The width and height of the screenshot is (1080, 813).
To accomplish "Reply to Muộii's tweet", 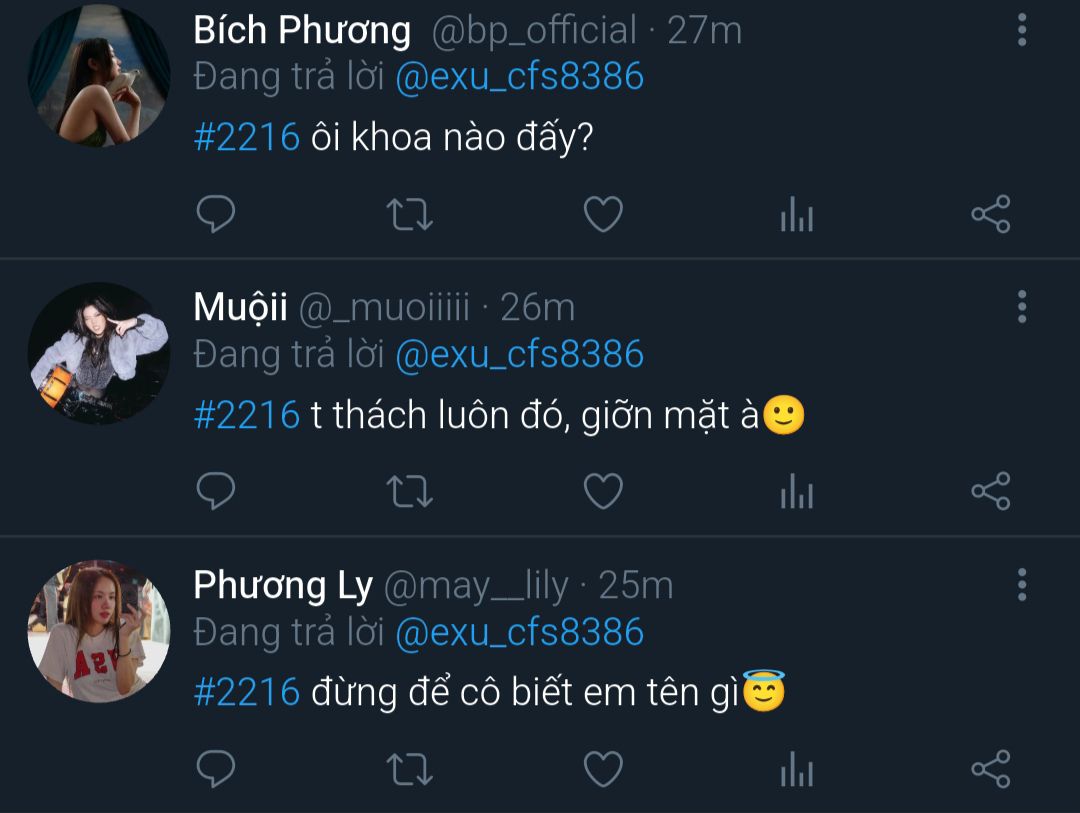I will [x=215, y=491].
